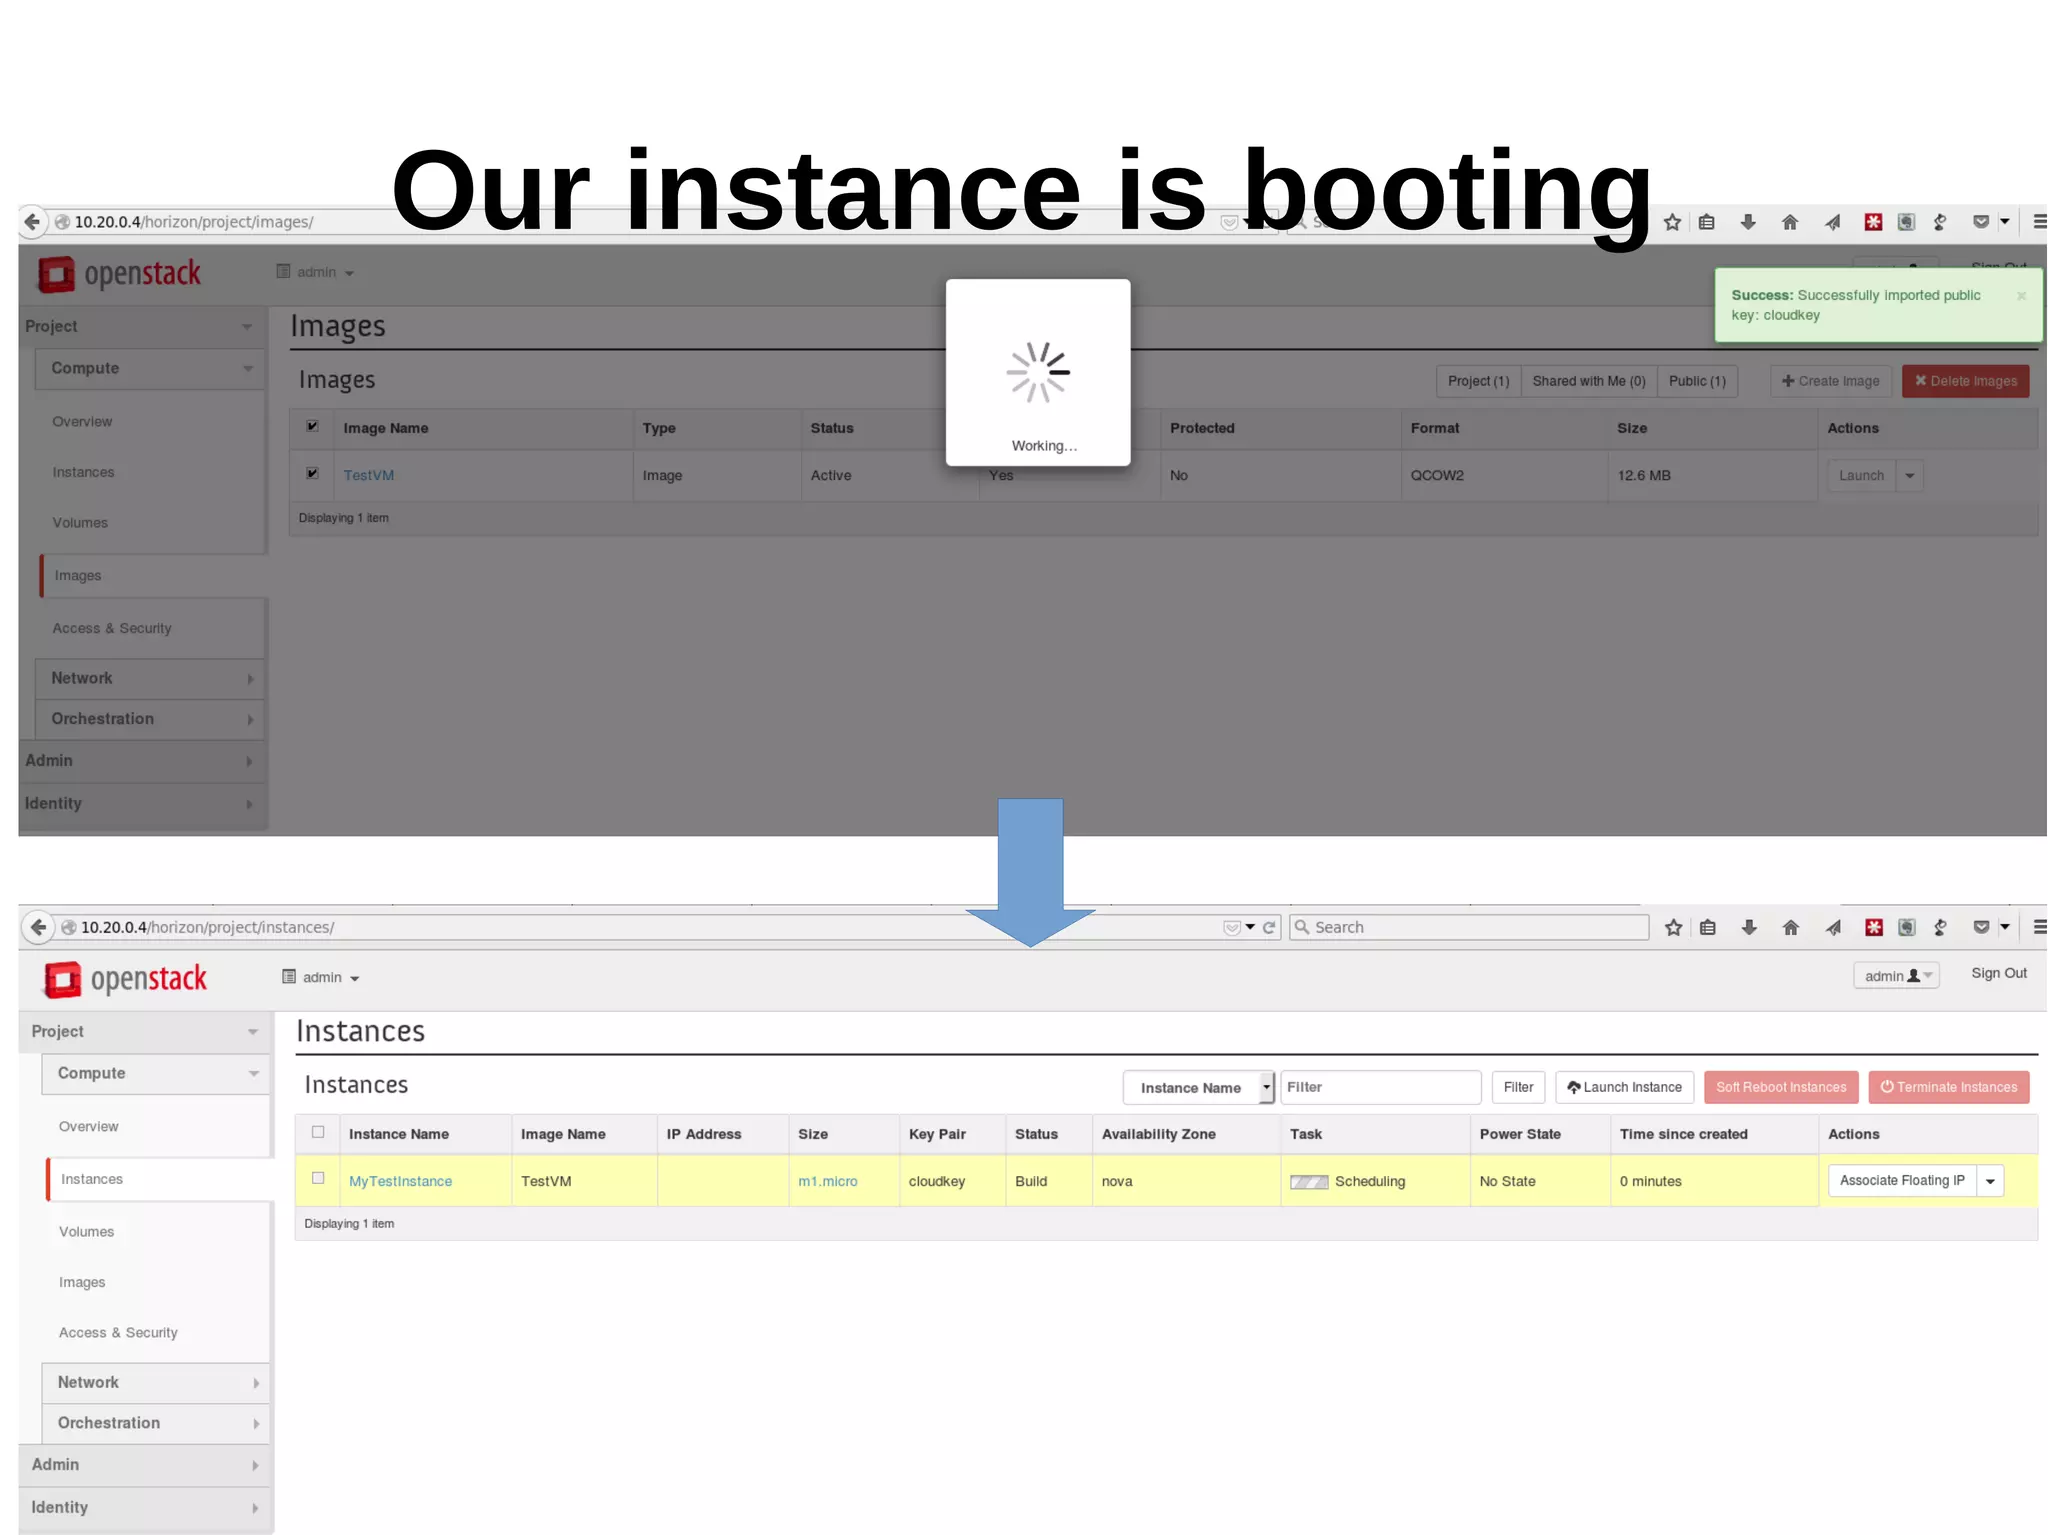Expand the Admin section on Instances sidebar
This screenshot has height=1535, width=2048.
tap(145, 1464)
